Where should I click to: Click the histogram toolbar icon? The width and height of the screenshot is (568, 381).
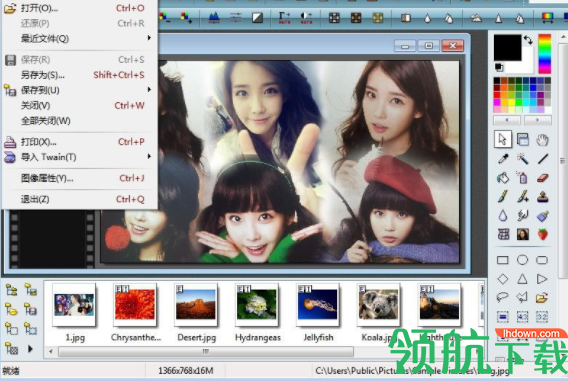click(214, 17)
